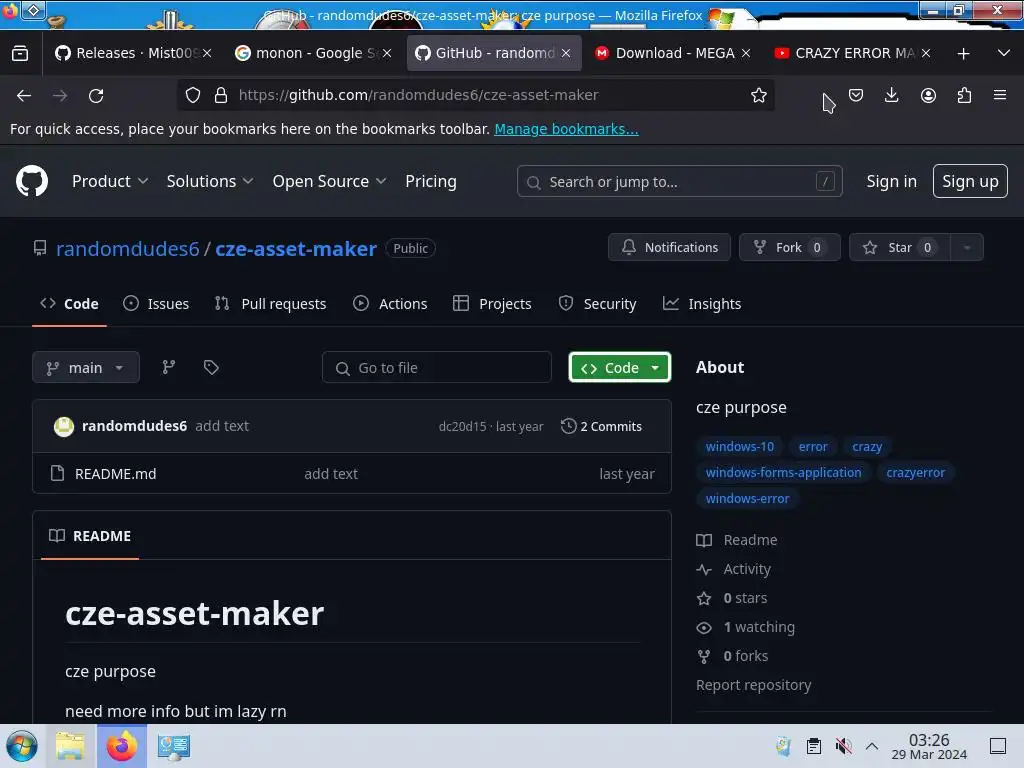This screenshot has width=1024, height=768.
Task: Open randomdudes6 owner profile link
Action: (127, 248)
